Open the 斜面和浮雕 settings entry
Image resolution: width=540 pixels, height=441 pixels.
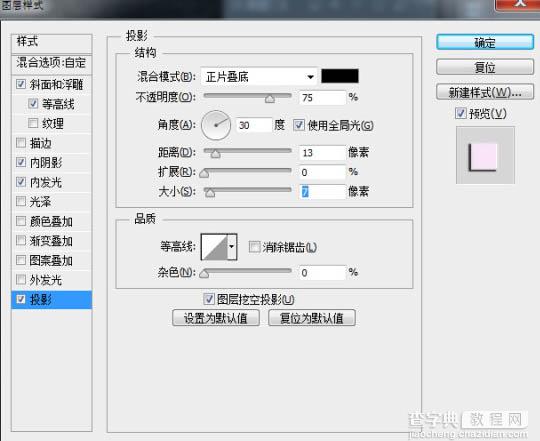pos(56,84)
